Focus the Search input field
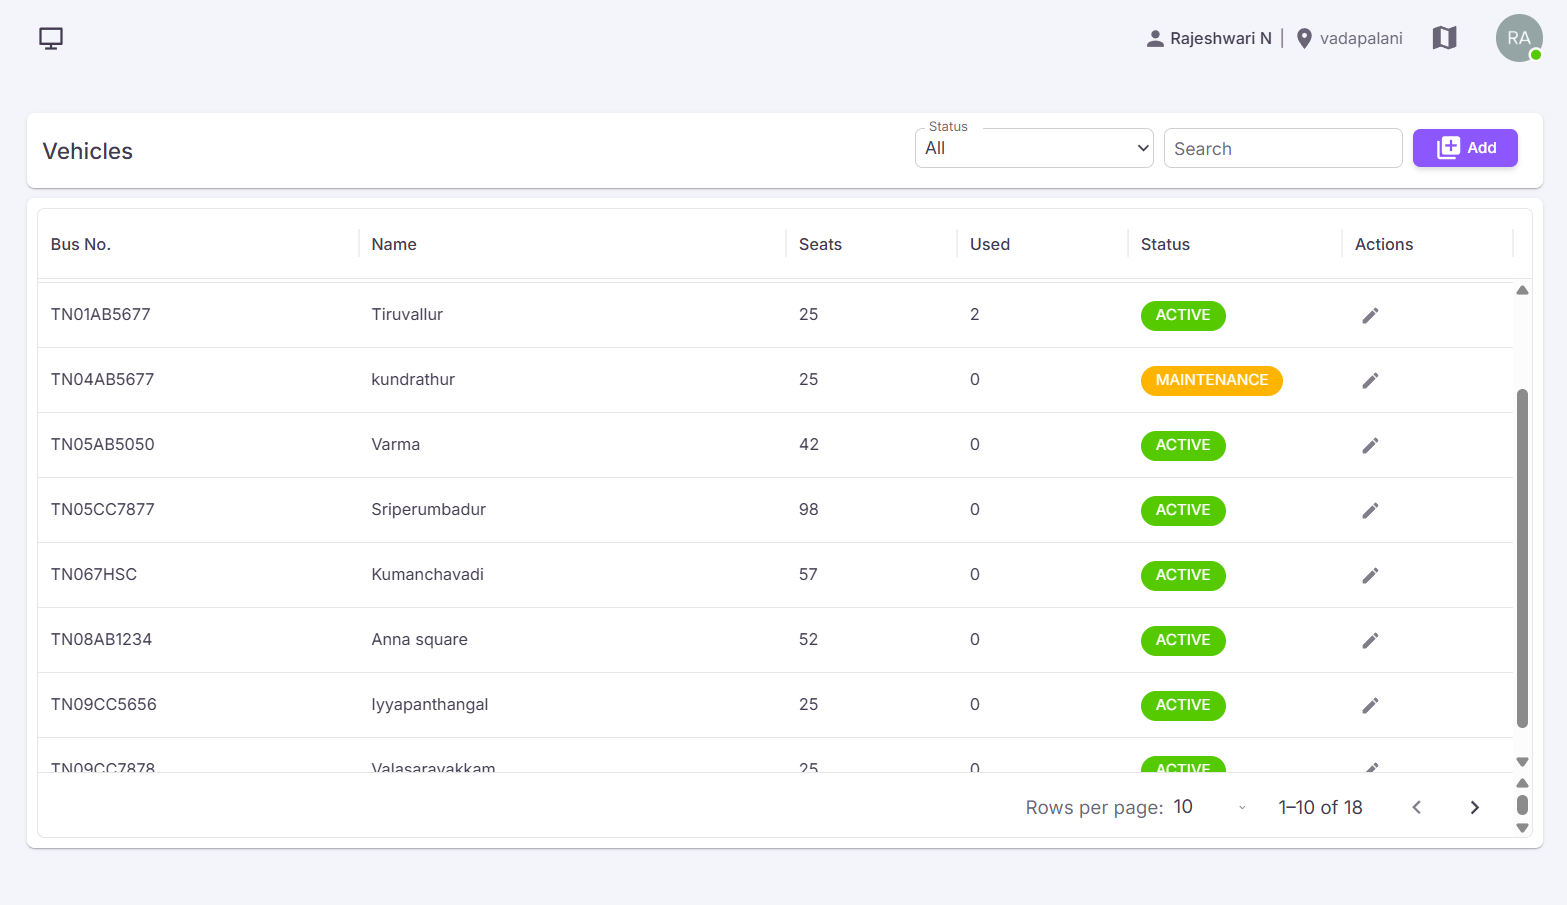The width and height of the screenshot is (1567, 905). pyautogui.click(x=1283, y=148)
